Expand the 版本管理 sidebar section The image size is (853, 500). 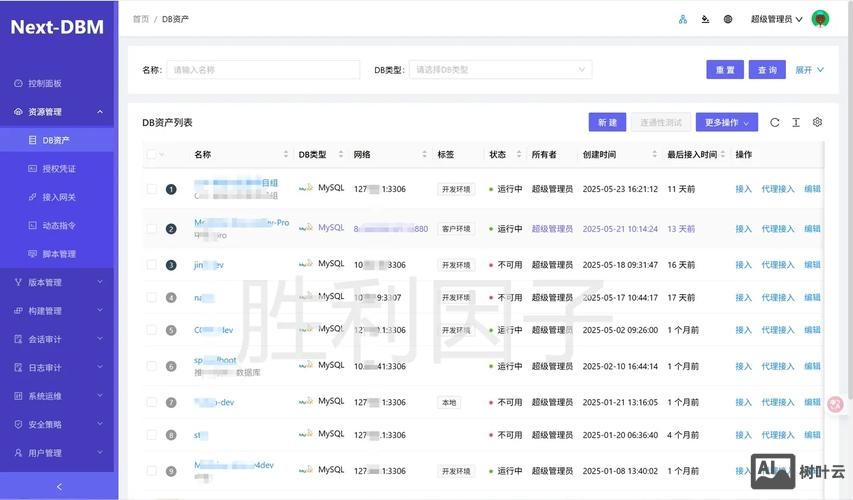pos(57,282)
